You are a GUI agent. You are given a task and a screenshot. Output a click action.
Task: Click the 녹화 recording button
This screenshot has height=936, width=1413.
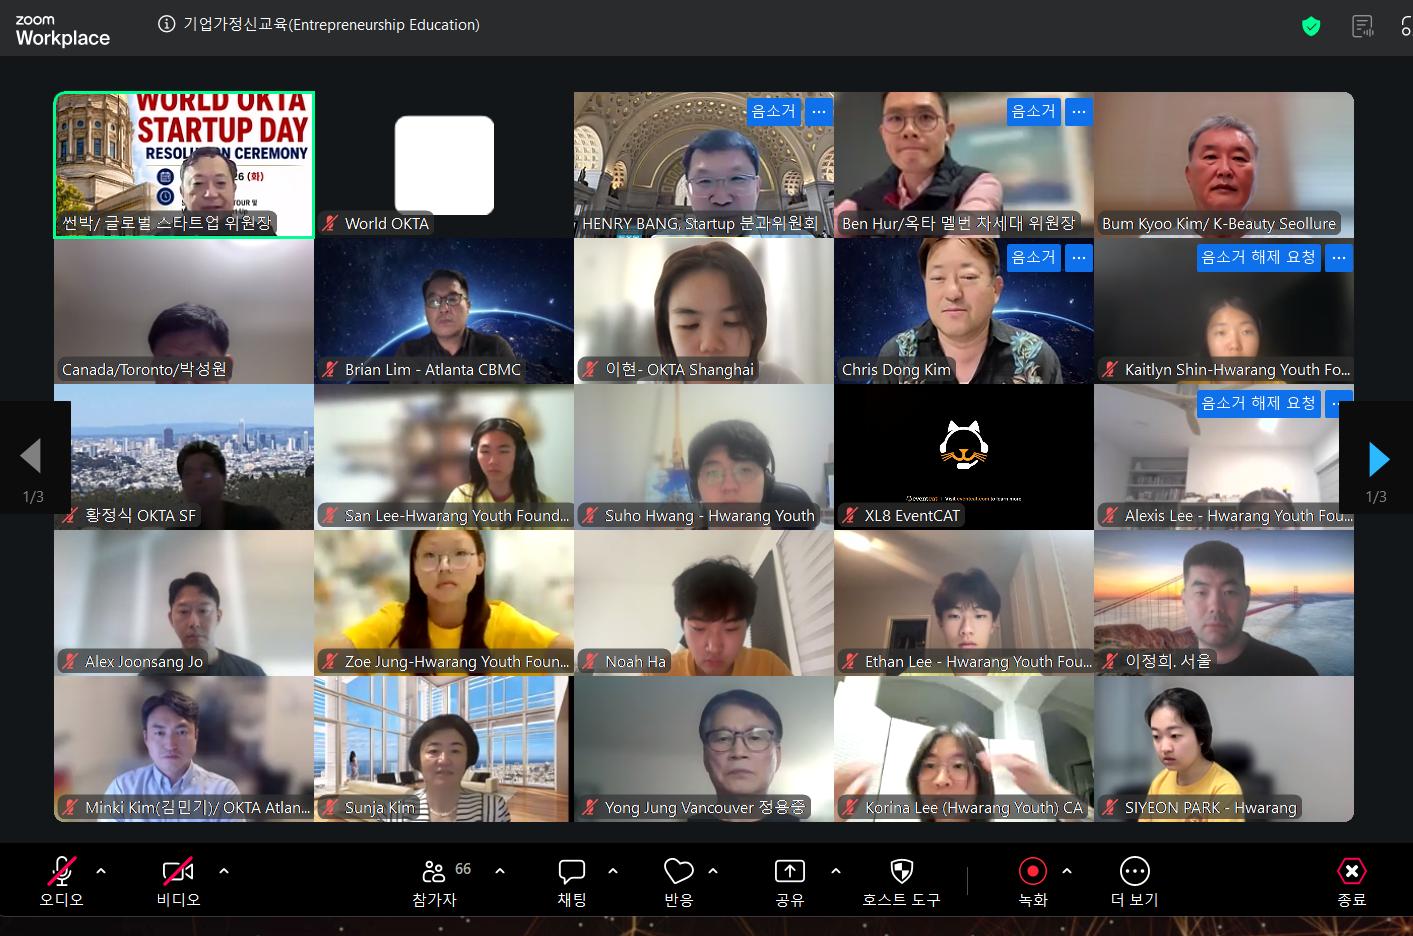(1033, 881)
